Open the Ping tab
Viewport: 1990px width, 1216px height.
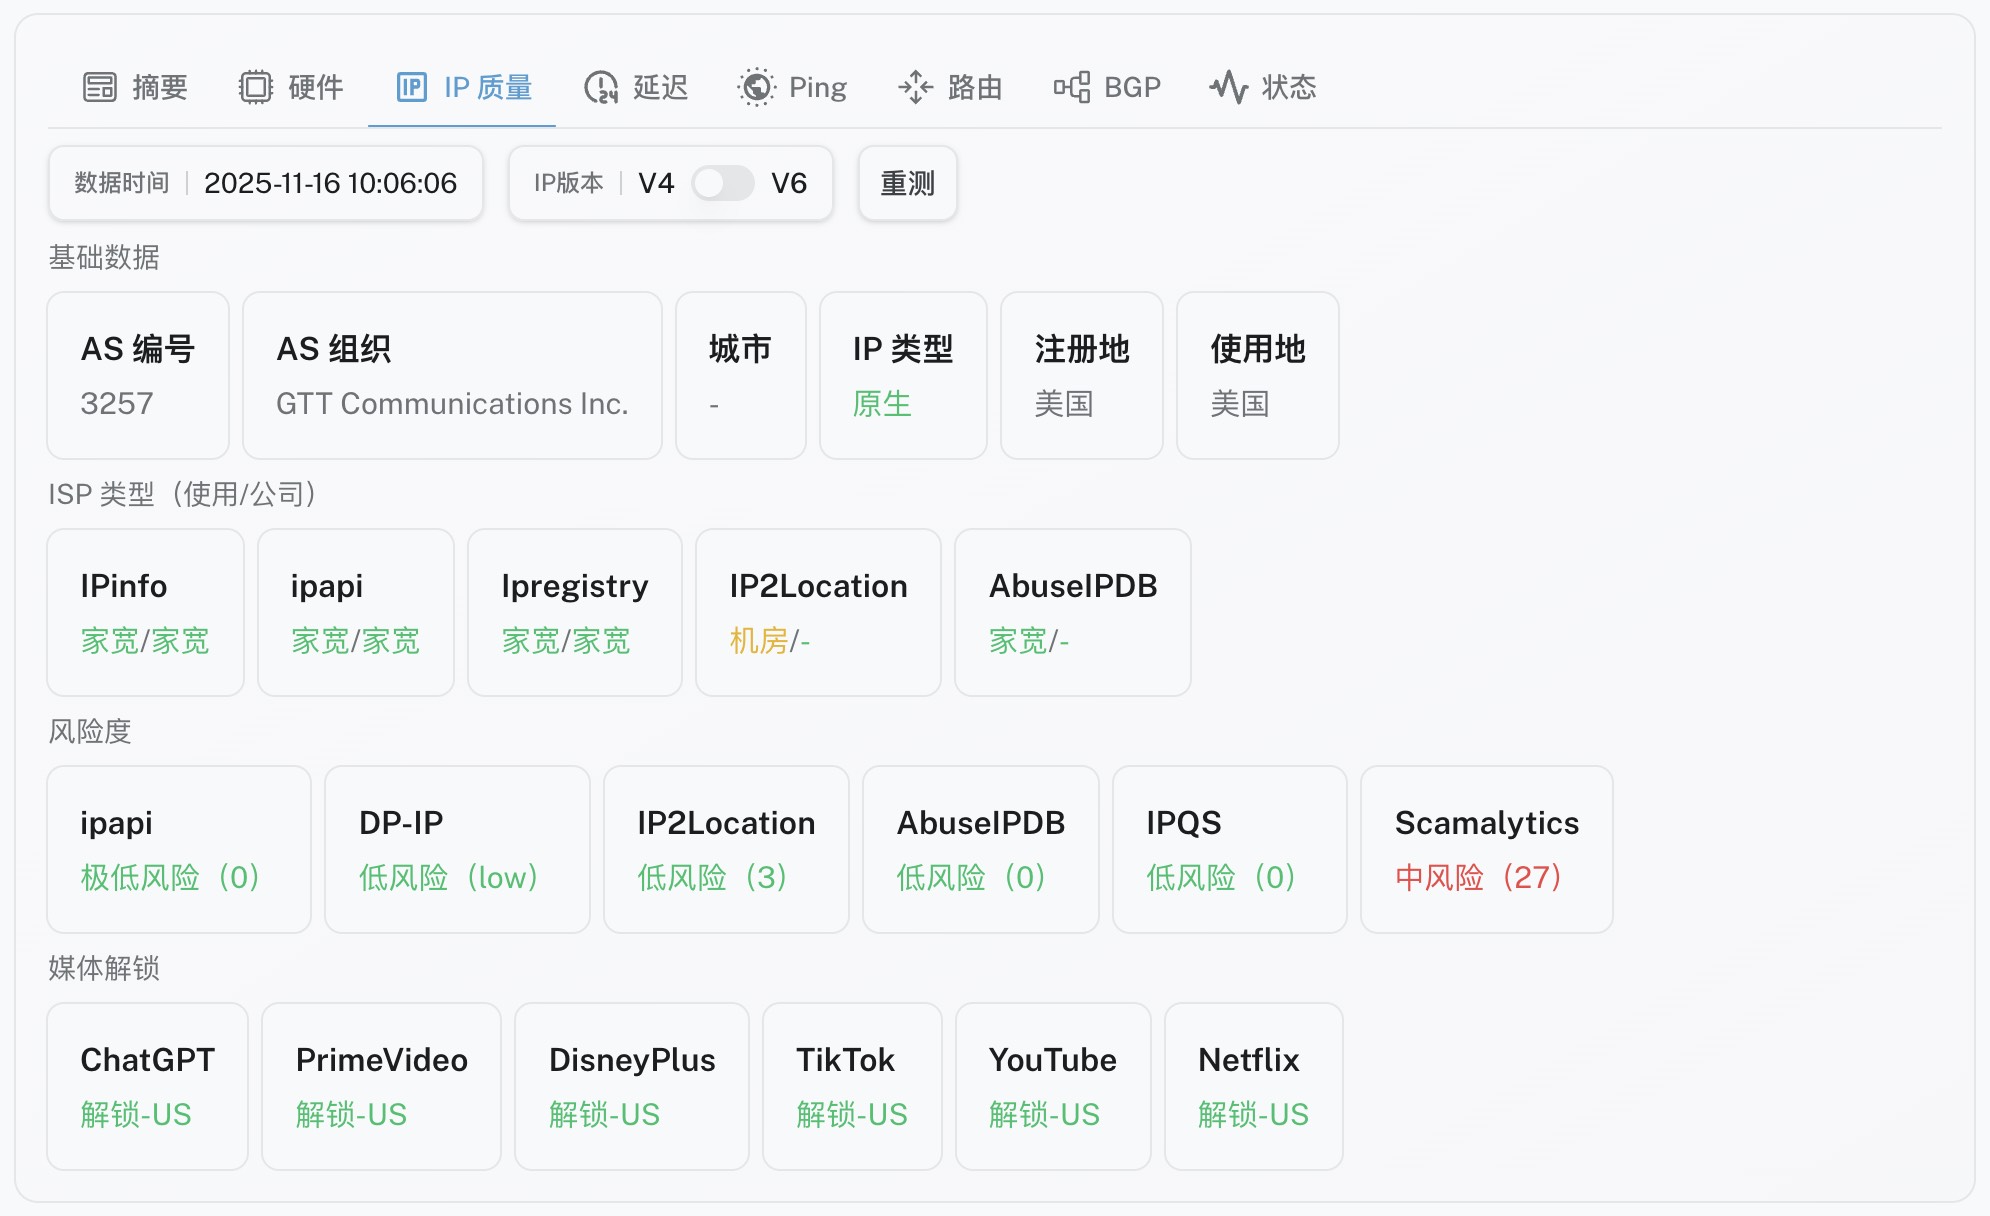pyautogui.click(x=817, y=87)
